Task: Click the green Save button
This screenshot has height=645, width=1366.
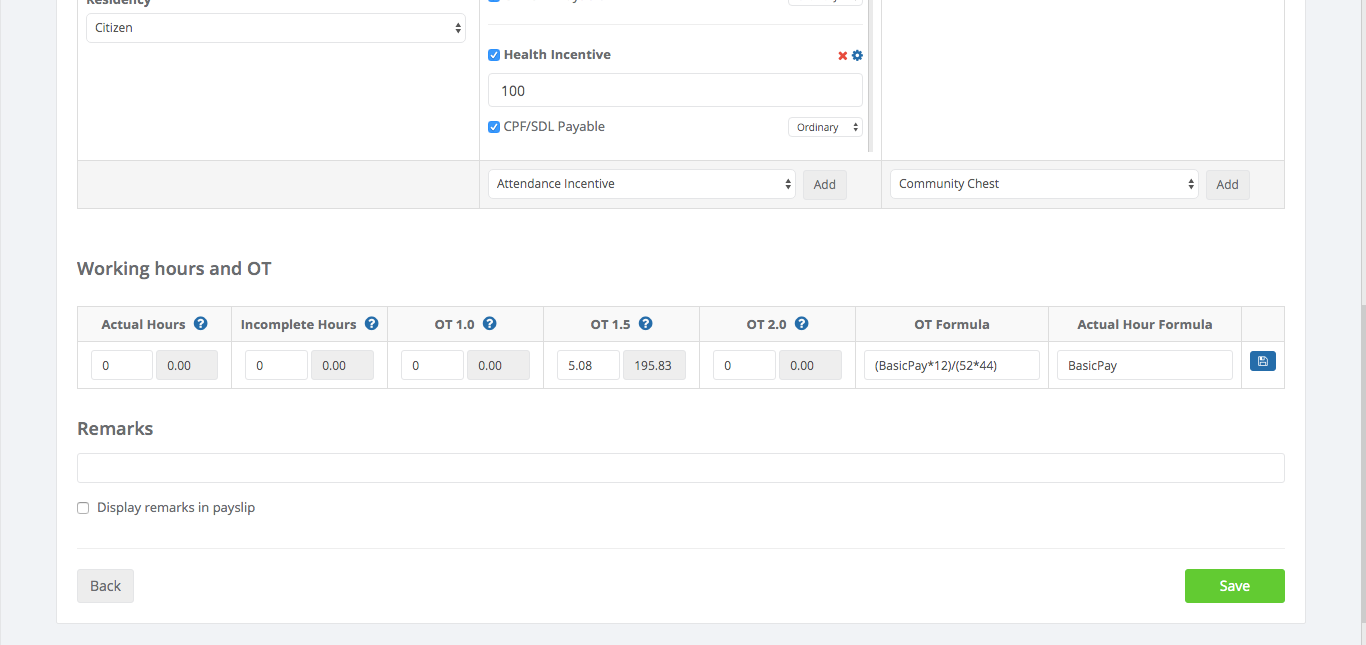Action: pos(1235,586)
